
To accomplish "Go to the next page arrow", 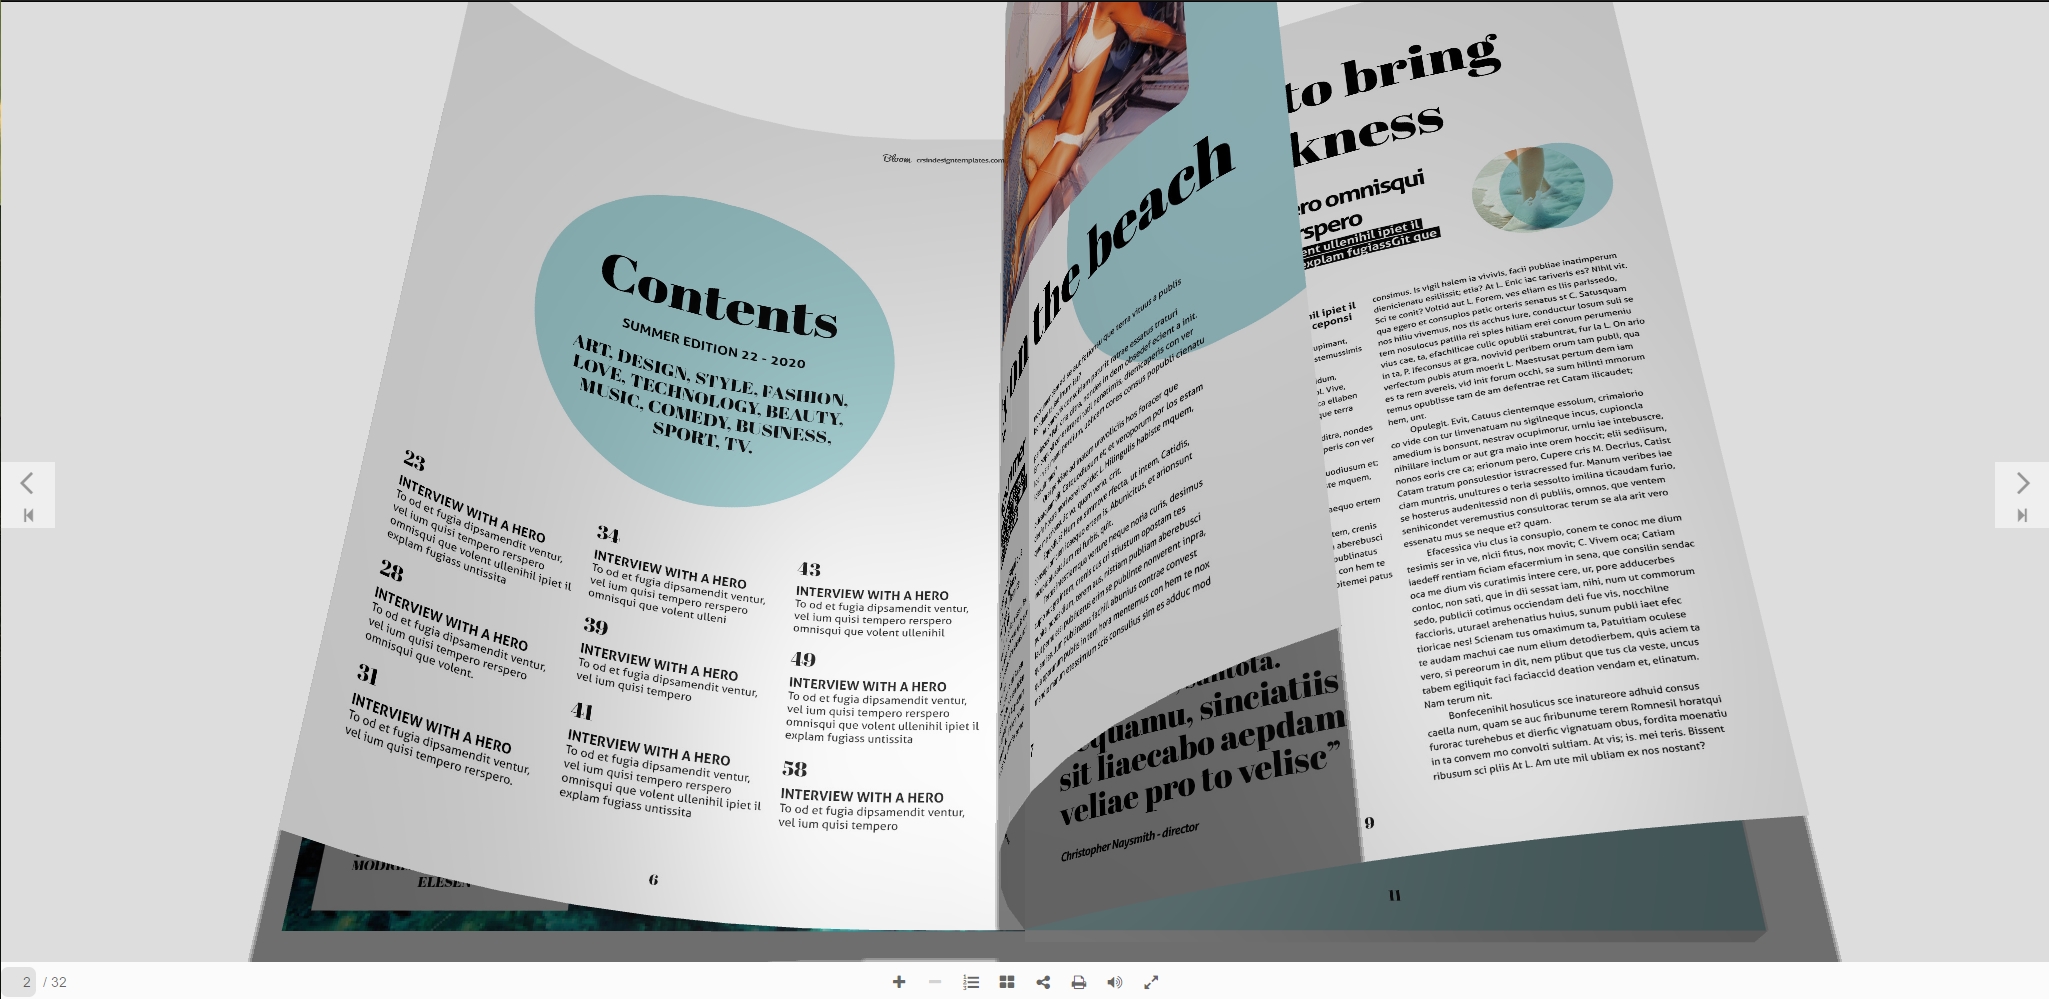I will point(2022,483).
